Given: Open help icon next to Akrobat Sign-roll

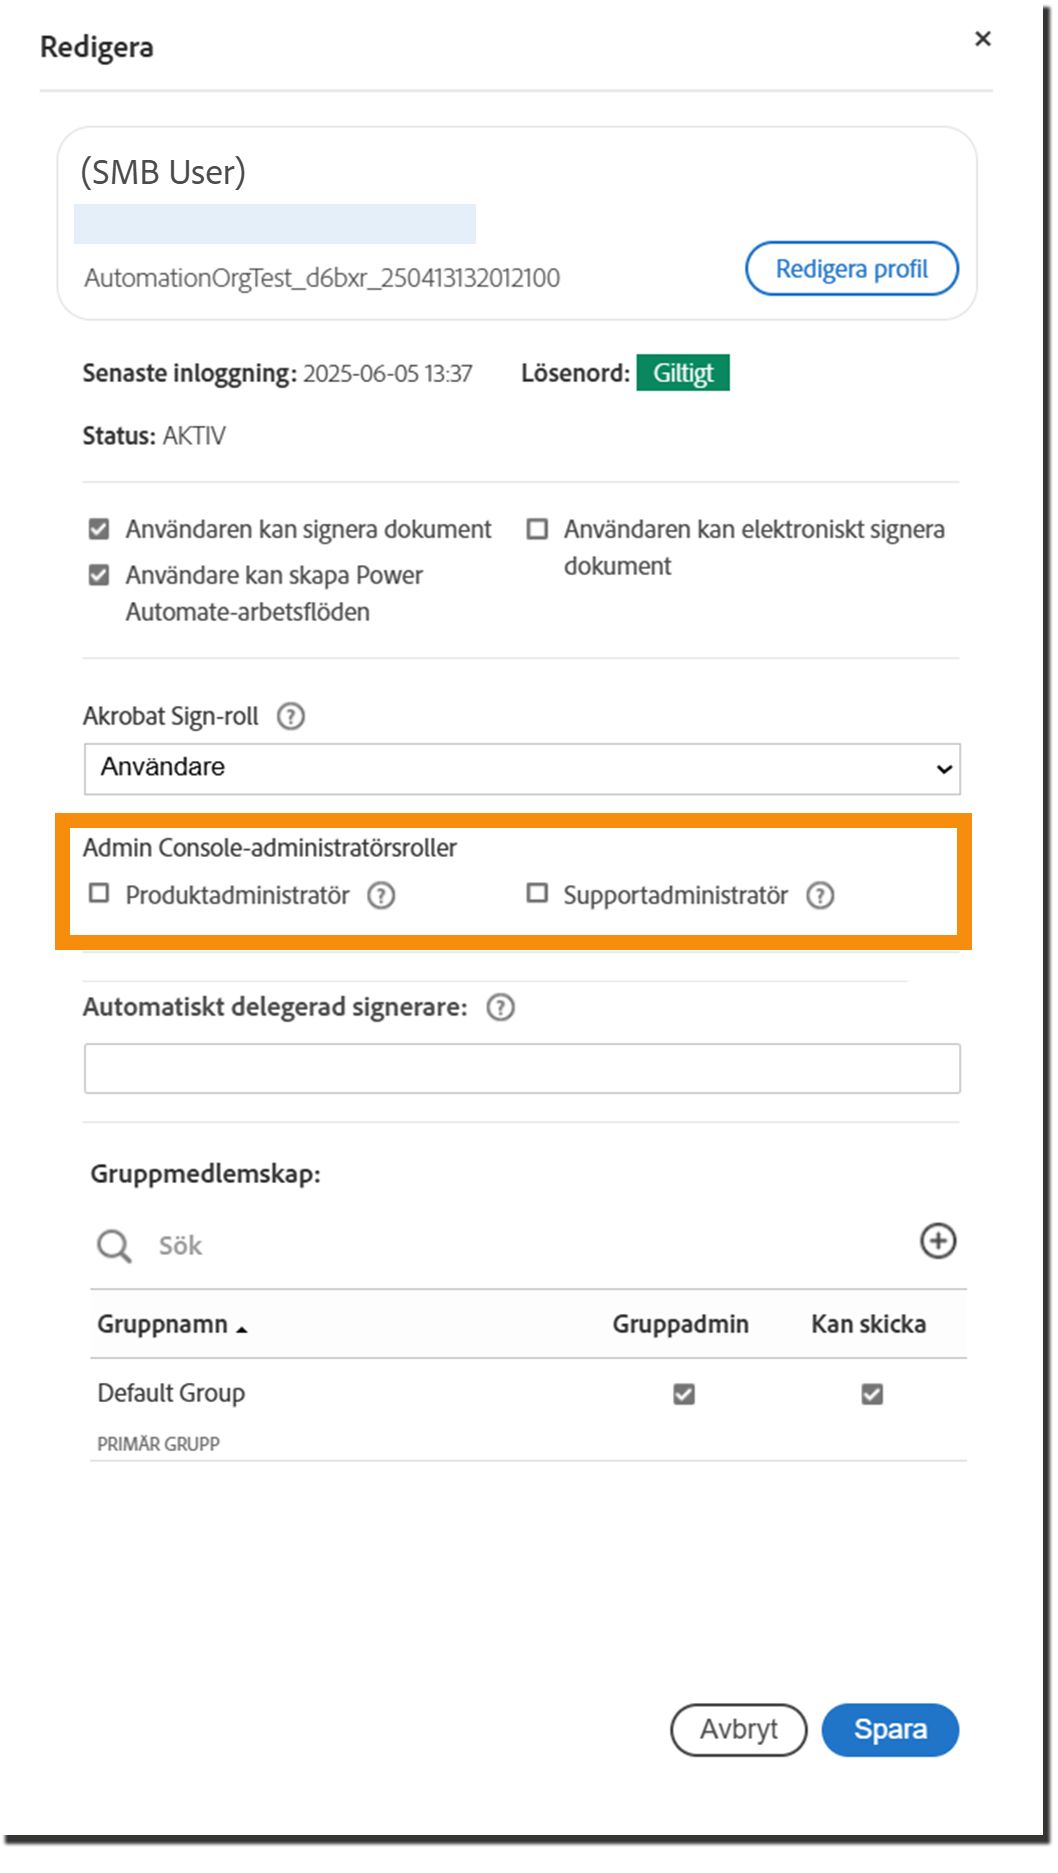Looking at the screenshot, I should 290,716.
